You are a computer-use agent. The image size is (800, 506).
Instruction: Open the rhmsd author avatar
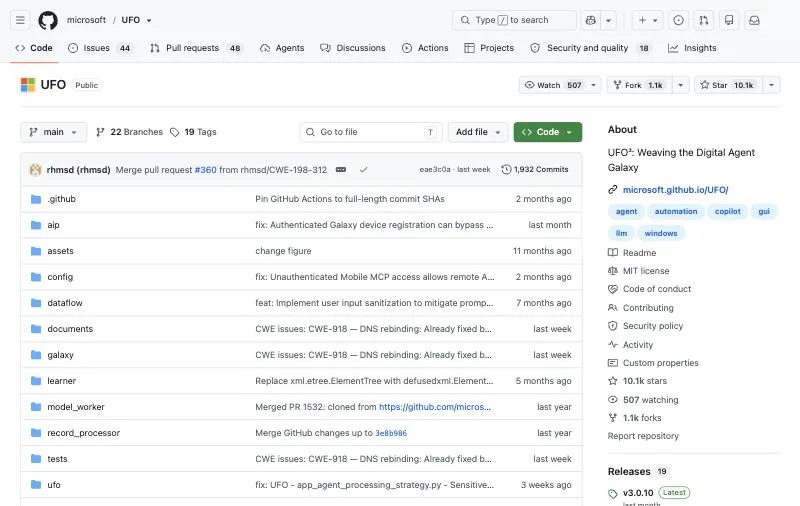tap(35, 169)
